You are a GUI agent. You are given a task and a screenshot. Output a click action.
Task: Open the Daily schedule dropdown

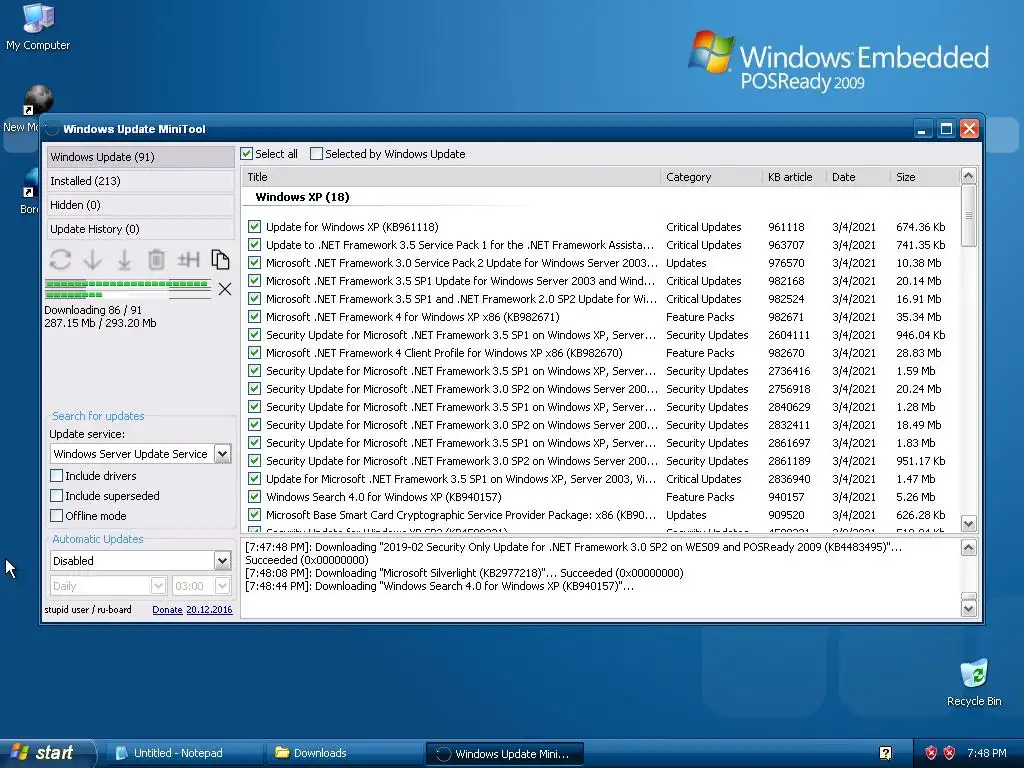click(158, 586)
